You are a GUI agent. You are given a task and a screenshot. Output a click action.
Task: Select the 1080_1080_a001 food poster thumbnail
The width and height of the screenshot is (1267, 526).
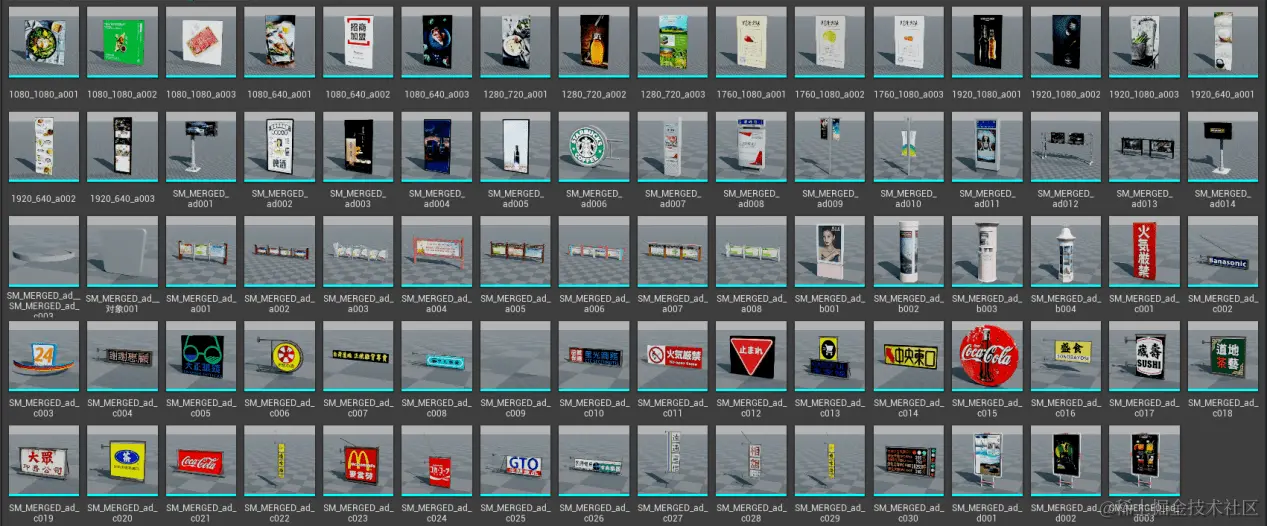(43, 41)
